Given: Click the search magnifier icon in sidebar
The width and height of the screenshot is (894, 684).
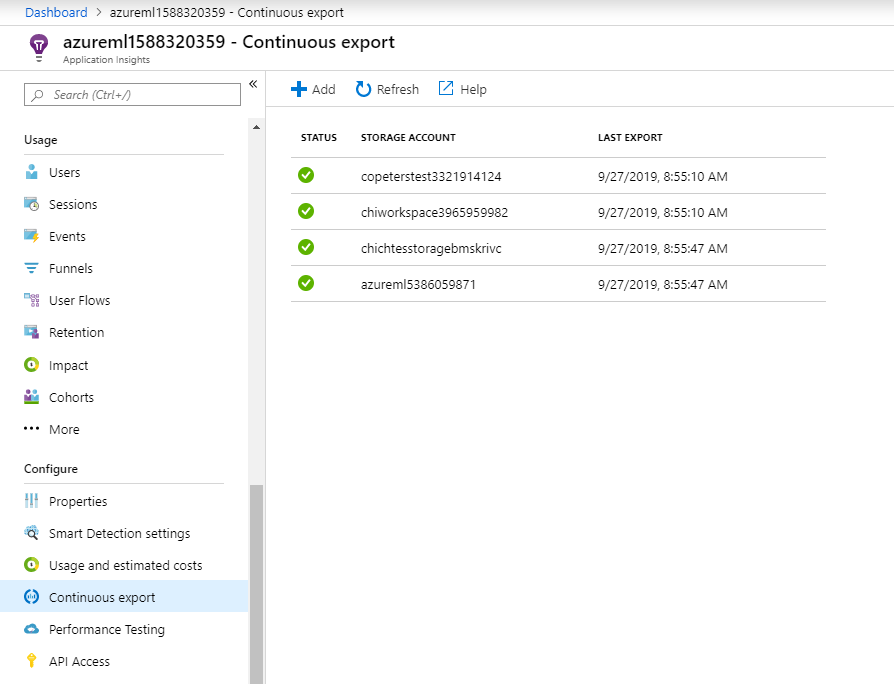Looking at the screenshot, I should point(38,95).
